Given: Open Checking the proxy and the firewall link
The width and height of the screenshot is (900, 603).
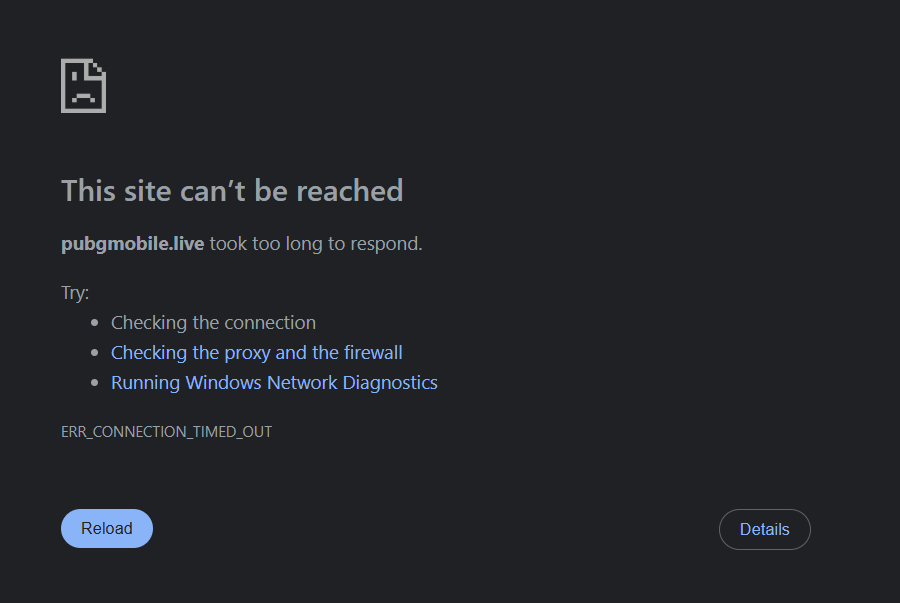Looking at the screenshot, I should point(256,353).
